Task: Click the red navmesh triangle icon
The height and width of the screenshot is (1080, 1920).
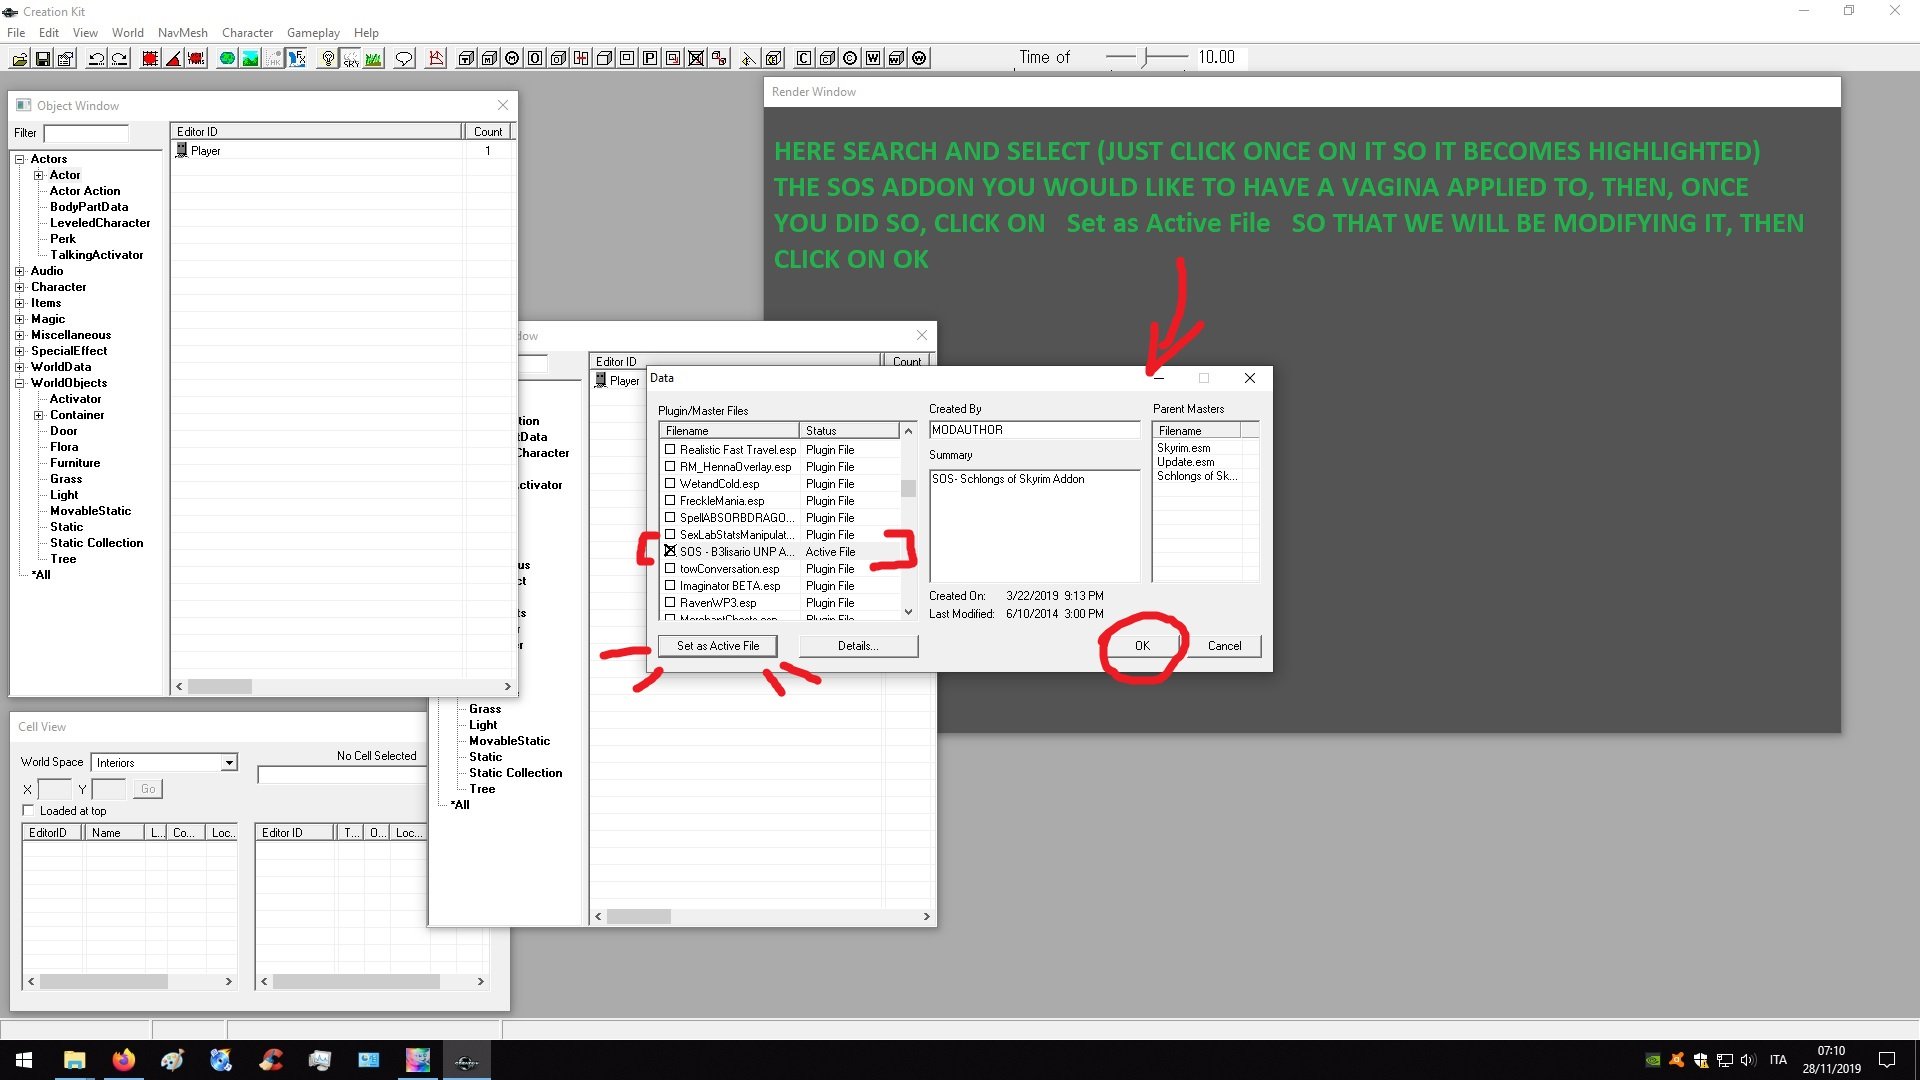Action: coord(436,59)
